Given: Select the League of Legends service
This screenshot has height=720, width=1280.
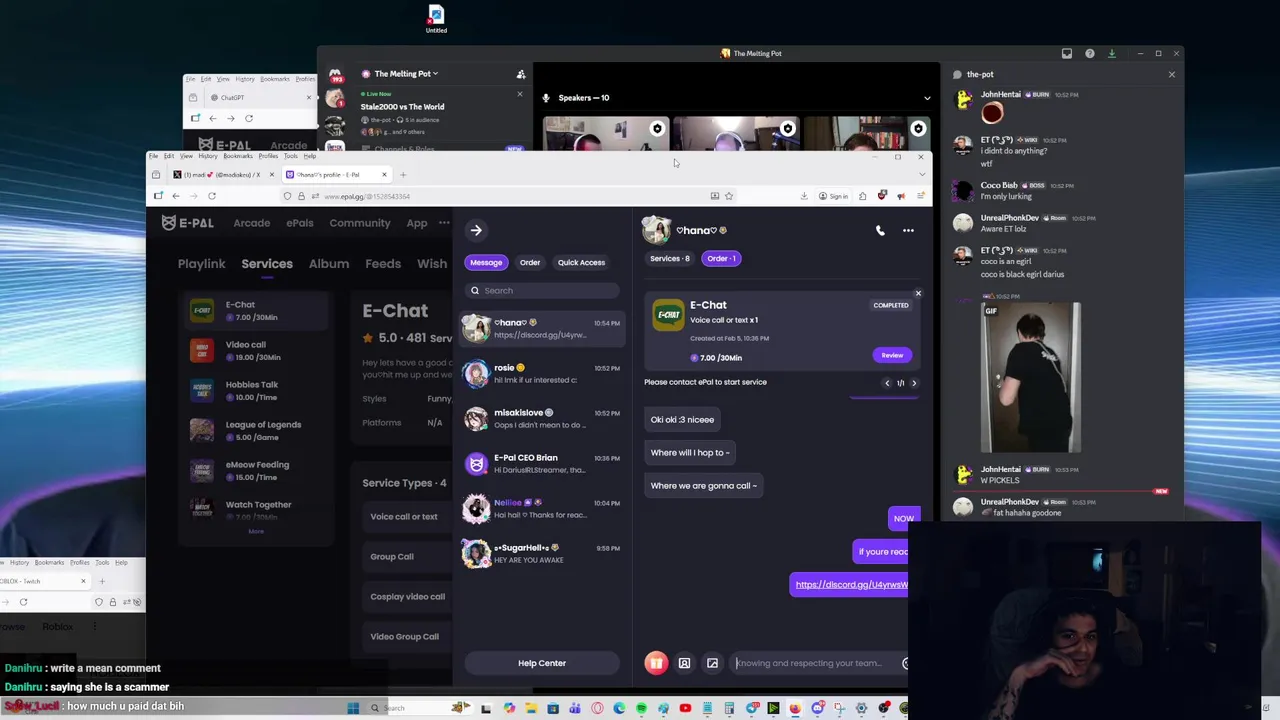Looking at the screenshot, I should (255, 431).
